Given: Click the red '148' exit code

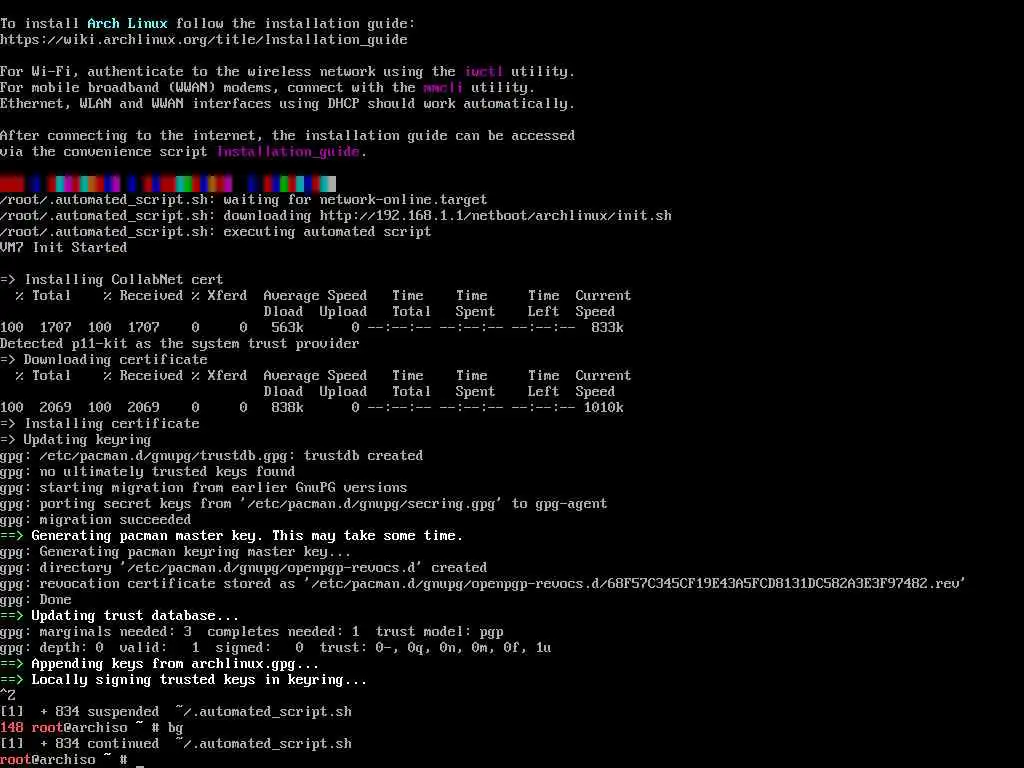Looking at the screenshot, I should point(12,728).
